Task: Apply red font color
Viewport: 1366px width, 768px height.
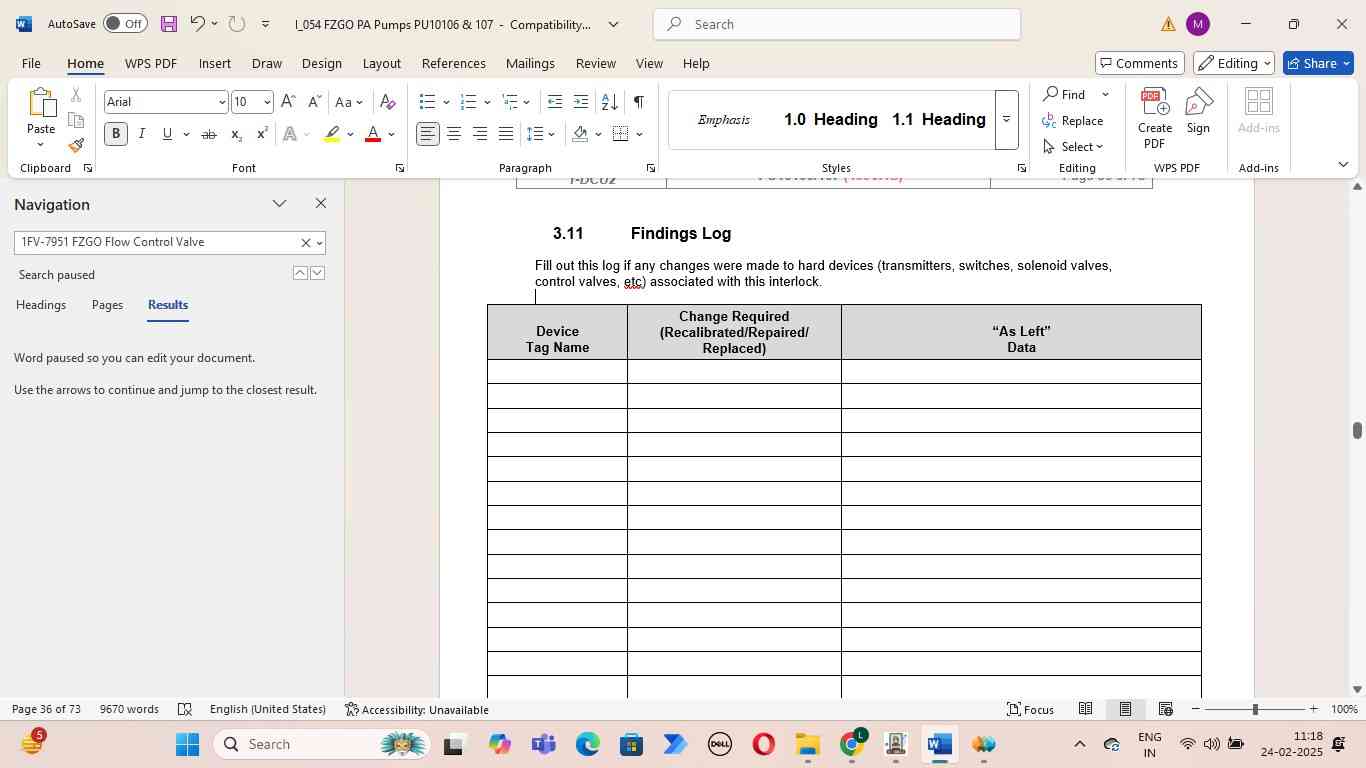Action: click(373, 134)
